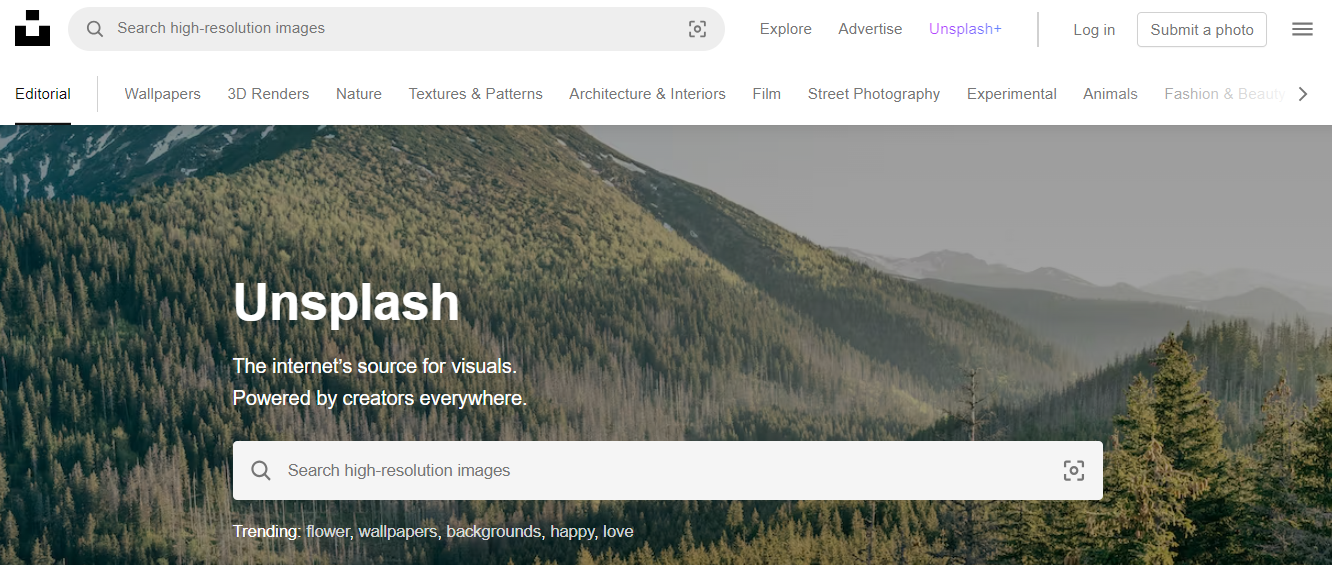Show more categories with right chevron
This screenshot has width=1332, height=565.
tap(1302, 94)
